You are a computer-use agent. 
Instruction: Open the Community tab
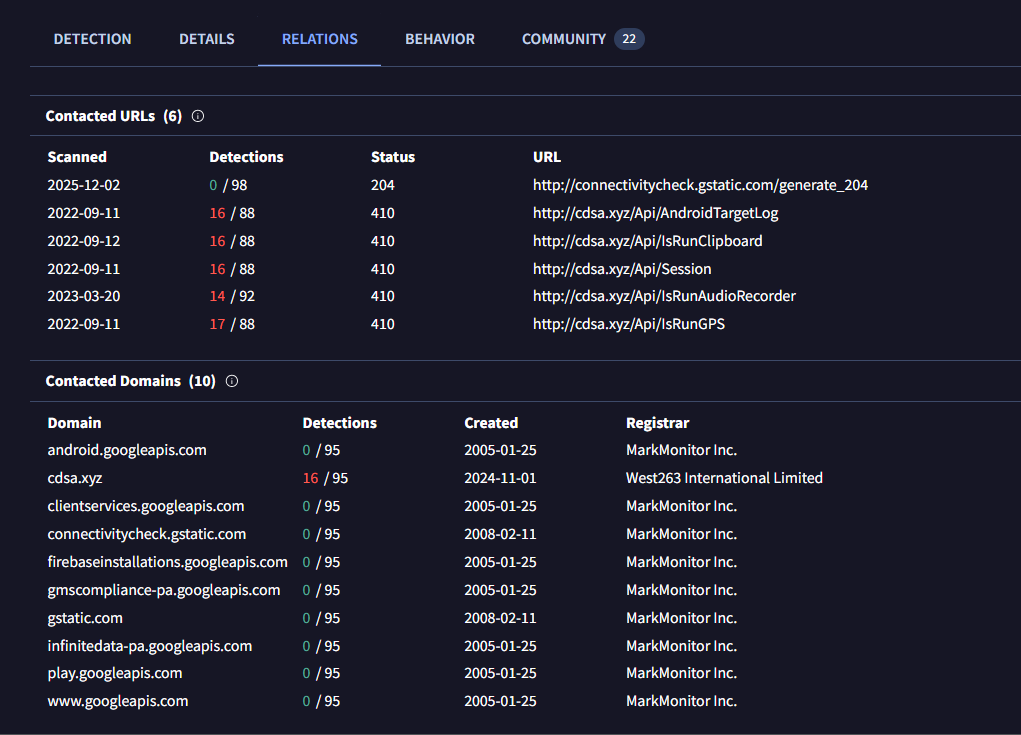pos(564,39)
